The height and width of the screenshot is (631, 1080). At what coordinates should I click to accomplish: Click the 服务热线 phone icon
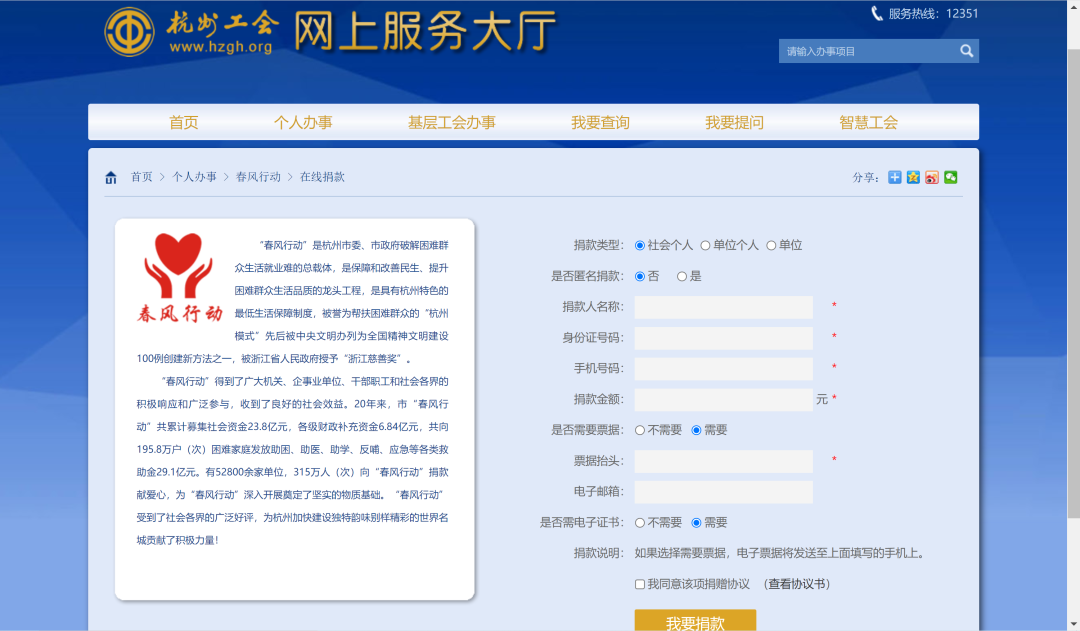(x=877, y=14)
